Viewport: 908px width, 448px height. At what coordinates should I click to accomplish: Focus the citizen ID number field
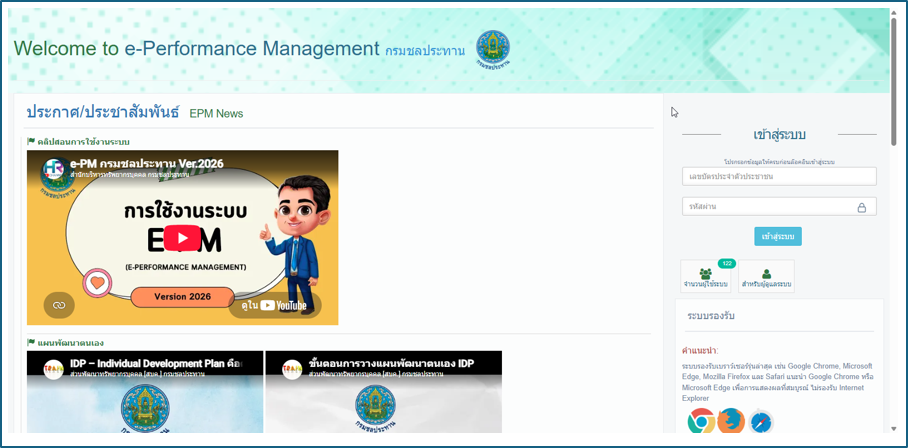[x=779, y=176]
